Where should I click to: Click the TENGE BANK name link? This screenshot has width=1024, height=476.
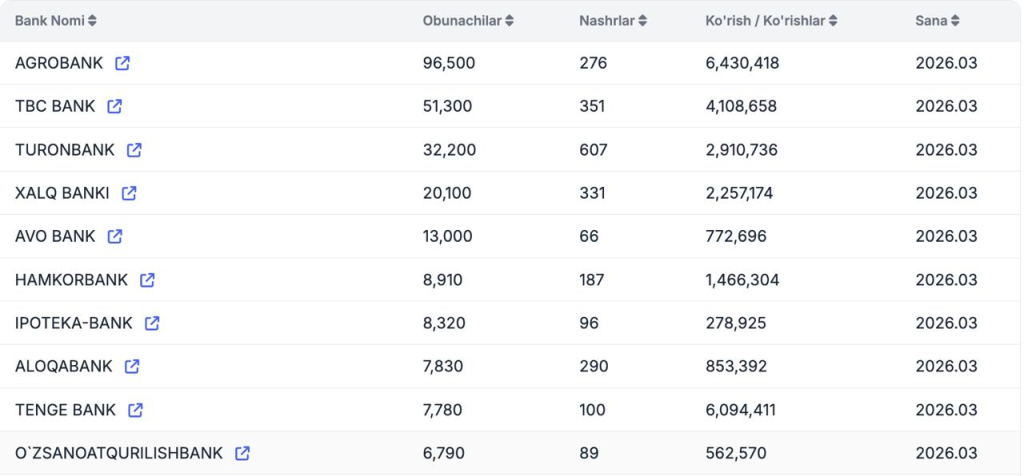[65, 410]
